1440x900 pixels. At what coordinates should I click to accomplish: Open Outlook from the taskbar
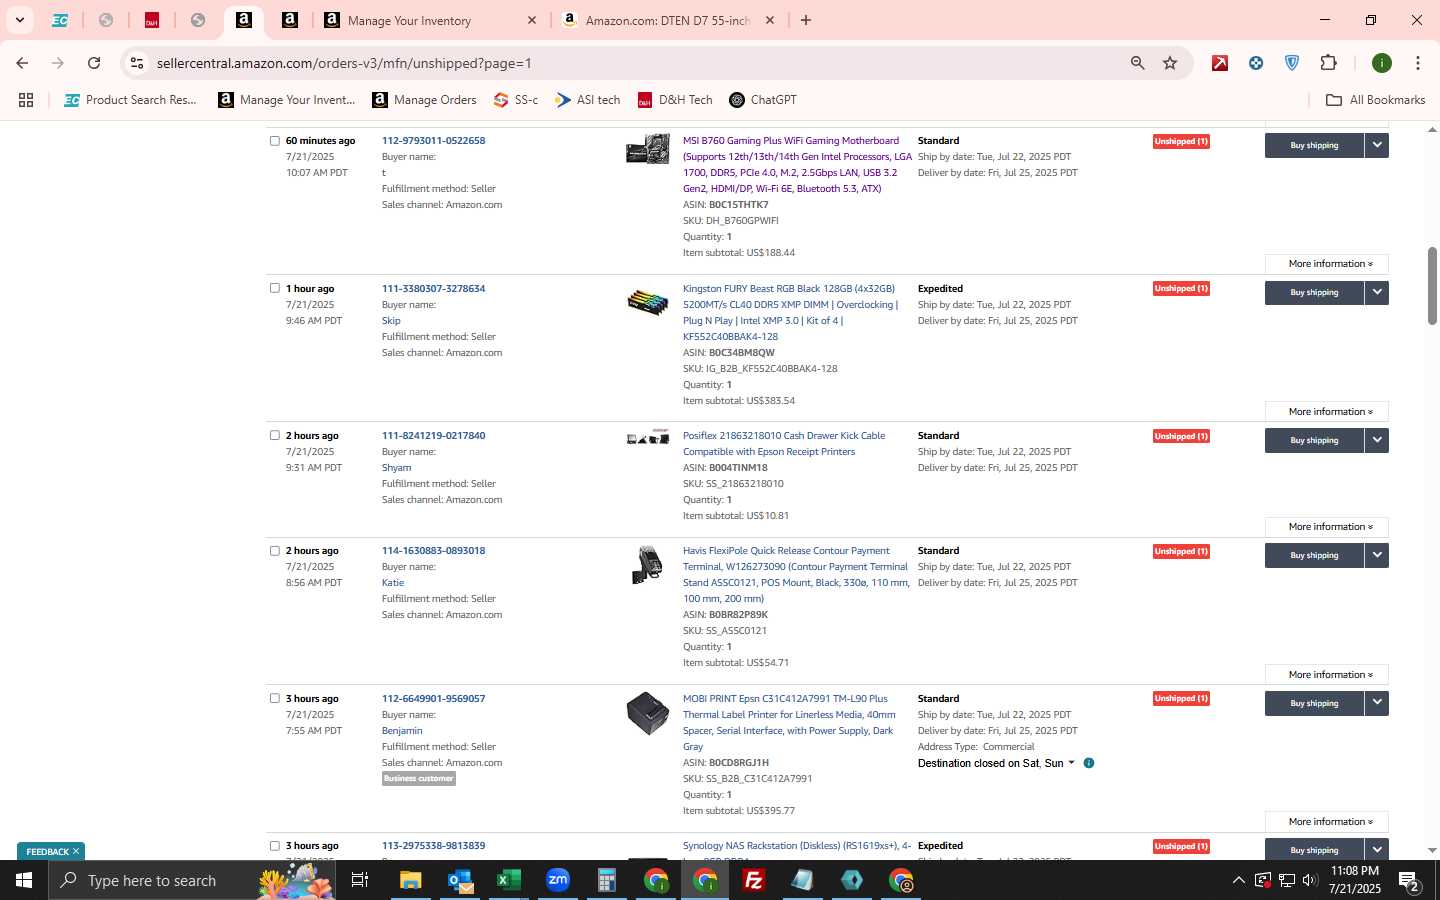[460, 880]
